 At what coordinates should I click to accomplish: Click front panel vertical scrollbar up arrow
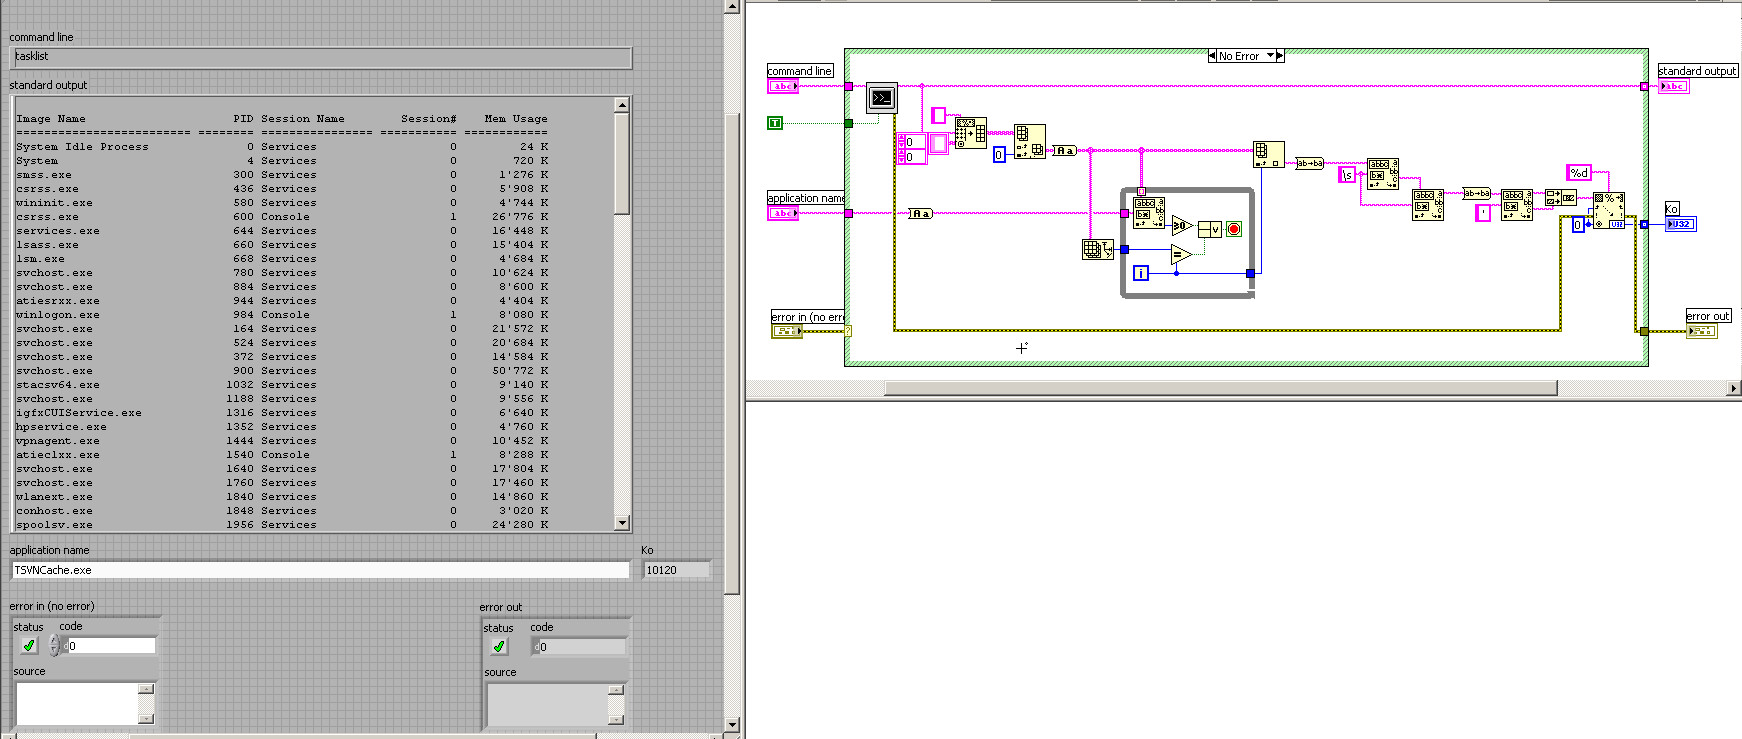click(732, 6)
